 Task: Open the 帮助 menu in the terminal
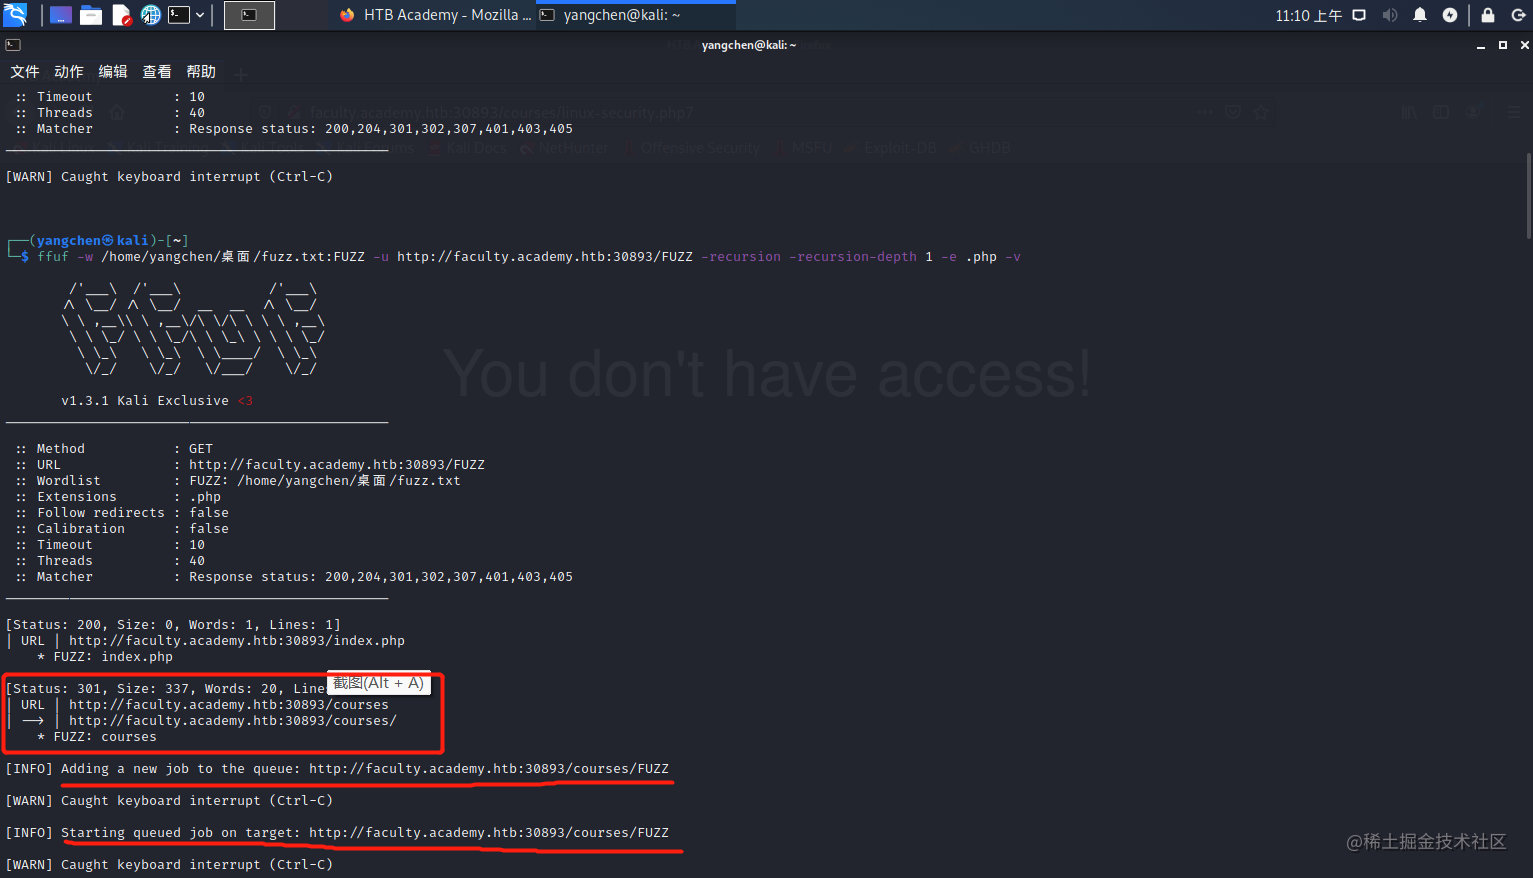[x=200, y=71]
